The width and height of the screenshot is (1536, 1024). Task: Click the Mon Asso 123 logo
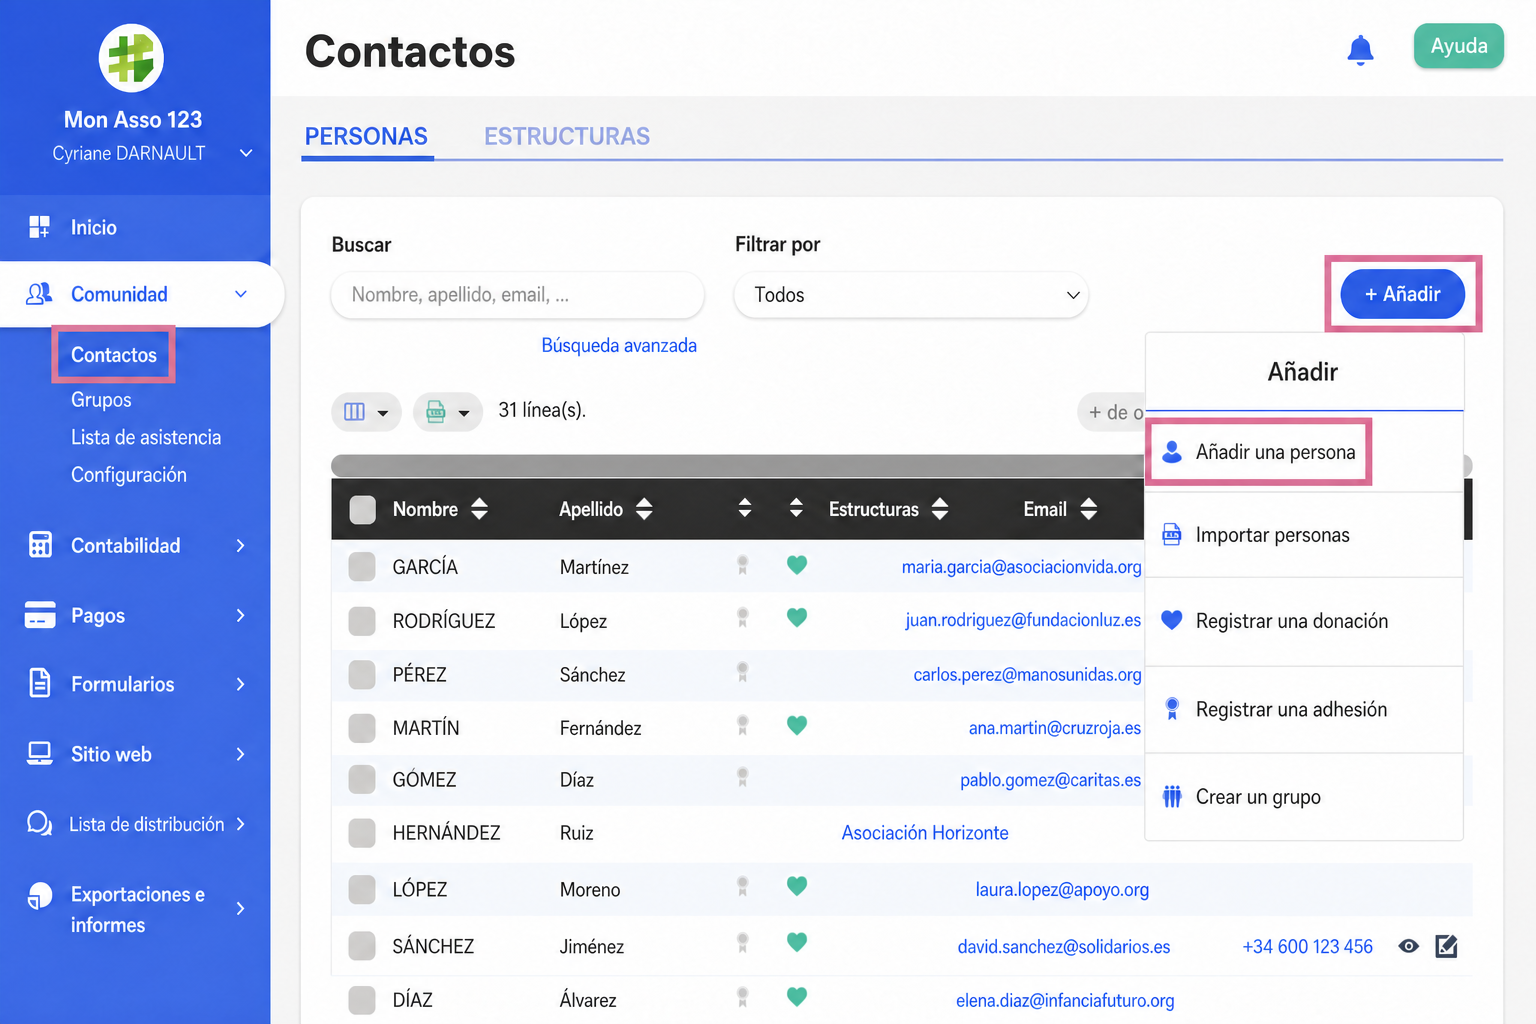pyautogui.click(x=131, y=57)
